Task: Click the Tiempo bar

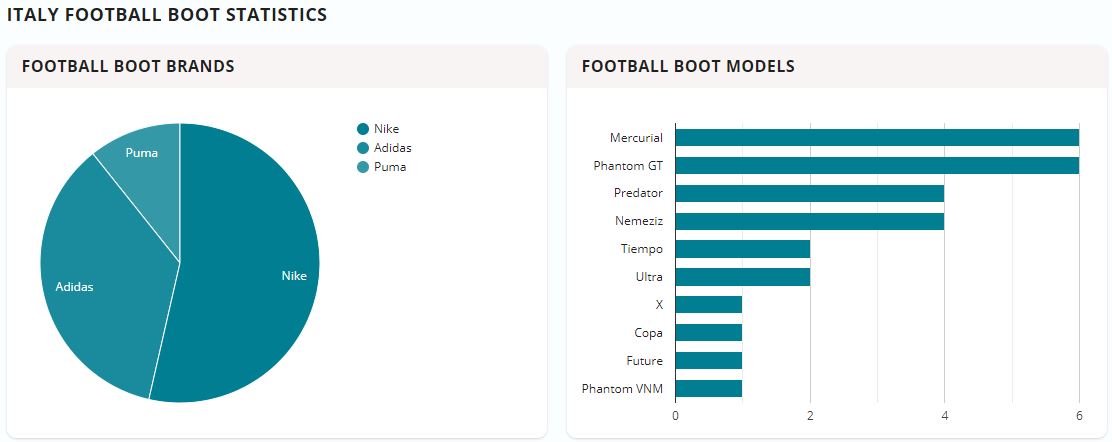Action: click(x=743, y=249)
